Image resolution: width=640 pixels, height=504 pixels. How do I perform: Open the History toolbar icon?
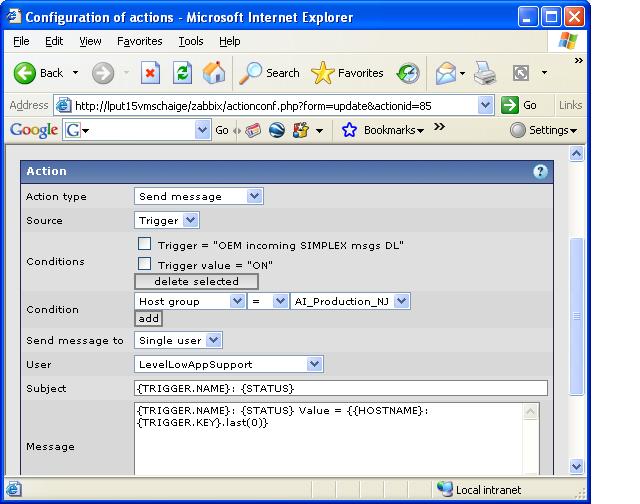[407, 73]
